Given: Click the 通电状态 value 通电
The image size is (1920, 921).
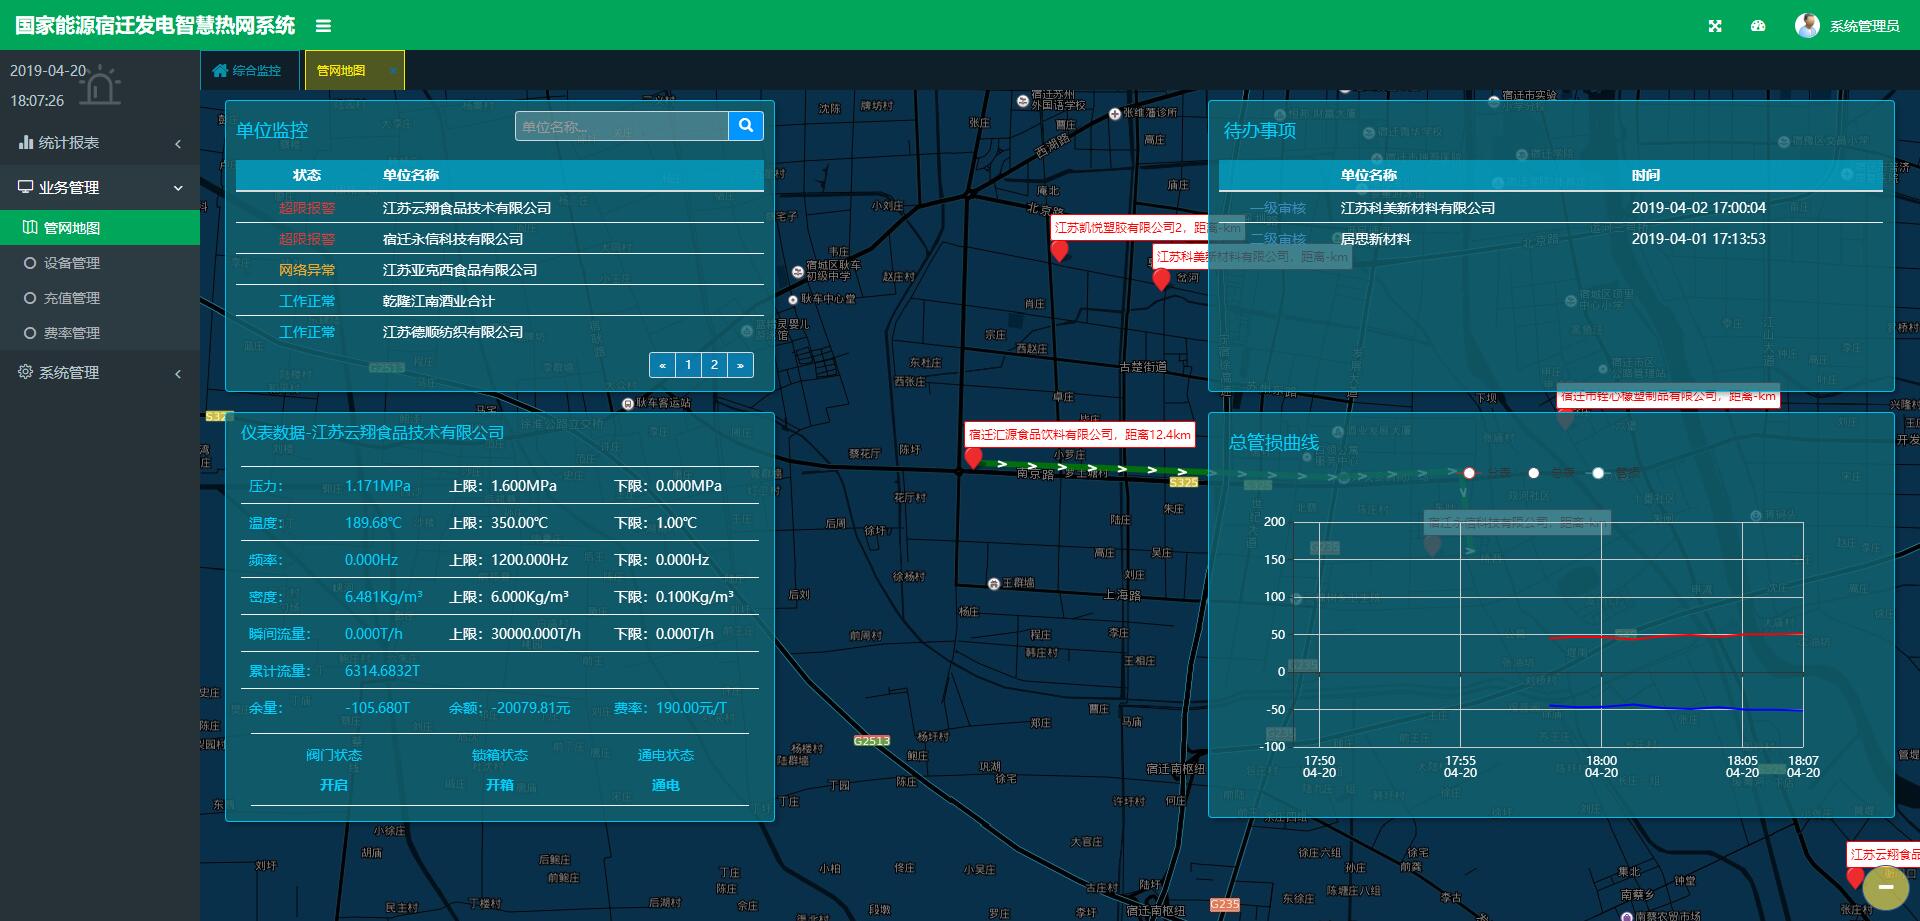Looking at the screenshot, I should [x=666, y=785].
